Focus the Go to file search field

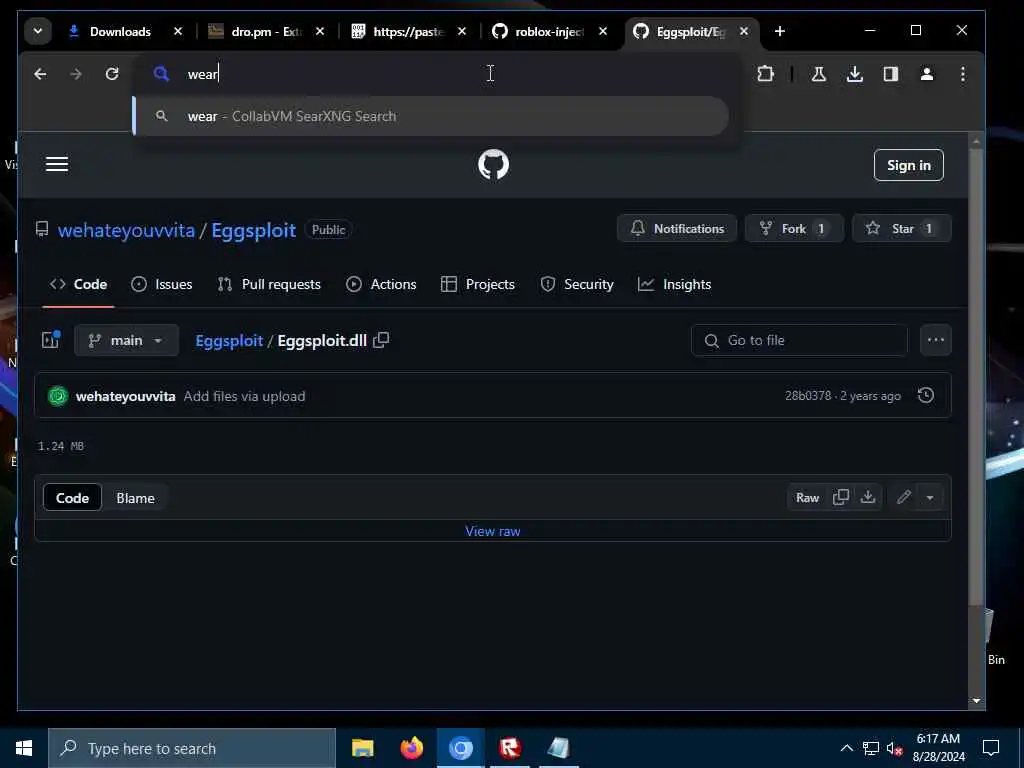(799, 340)
